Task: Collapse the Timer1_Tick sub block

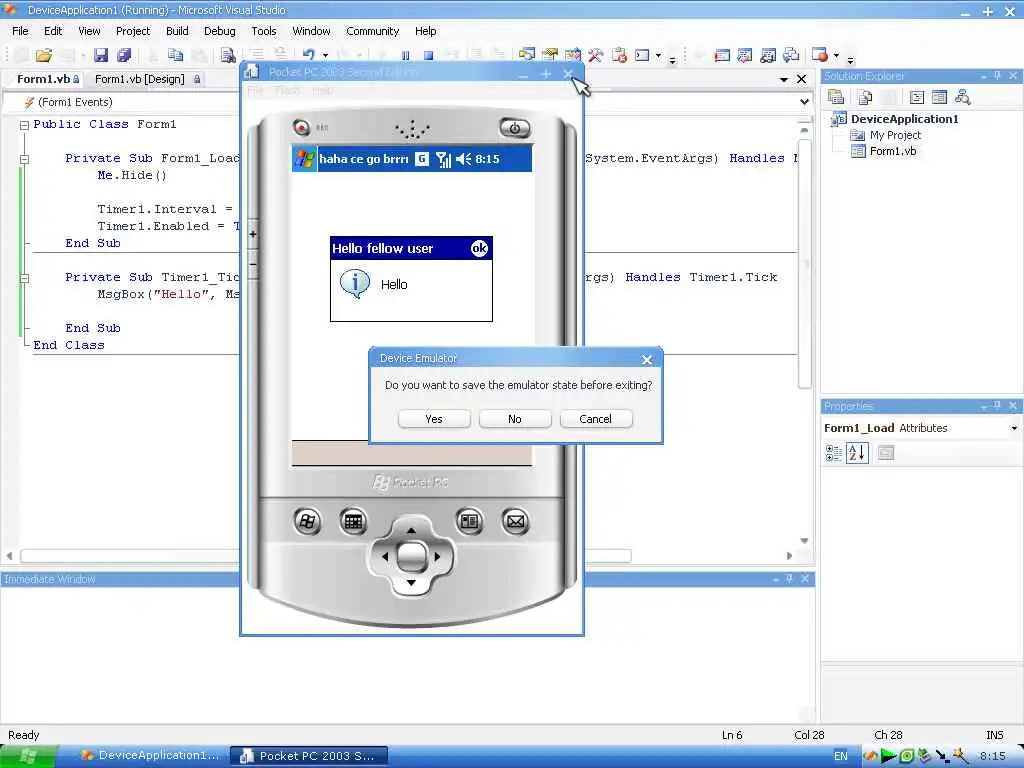Action: click(24, 278)
